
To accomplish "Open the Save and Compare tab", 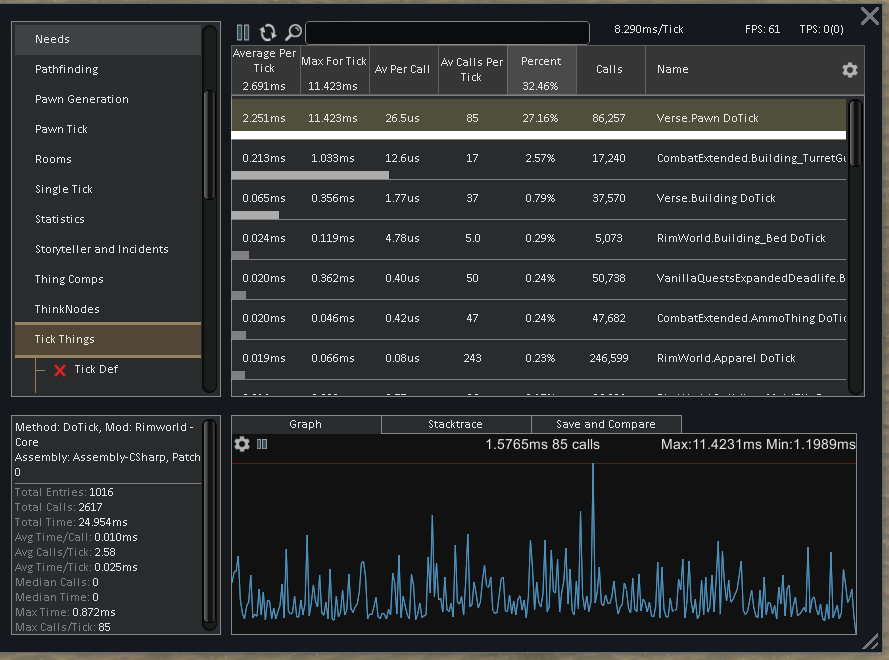I will 605,424.
